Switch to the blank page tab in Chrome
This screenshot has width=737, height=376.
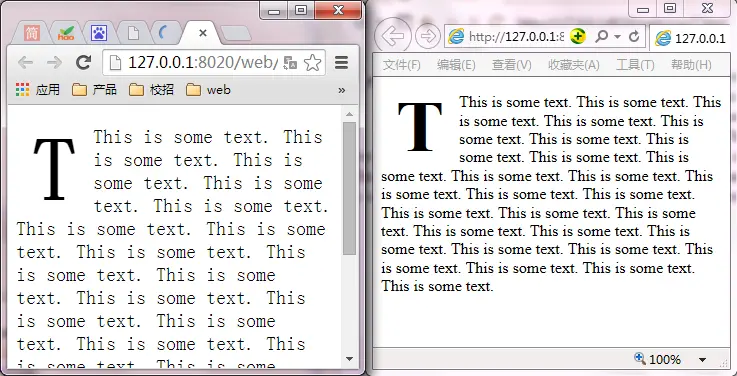(x=133, y=33)
